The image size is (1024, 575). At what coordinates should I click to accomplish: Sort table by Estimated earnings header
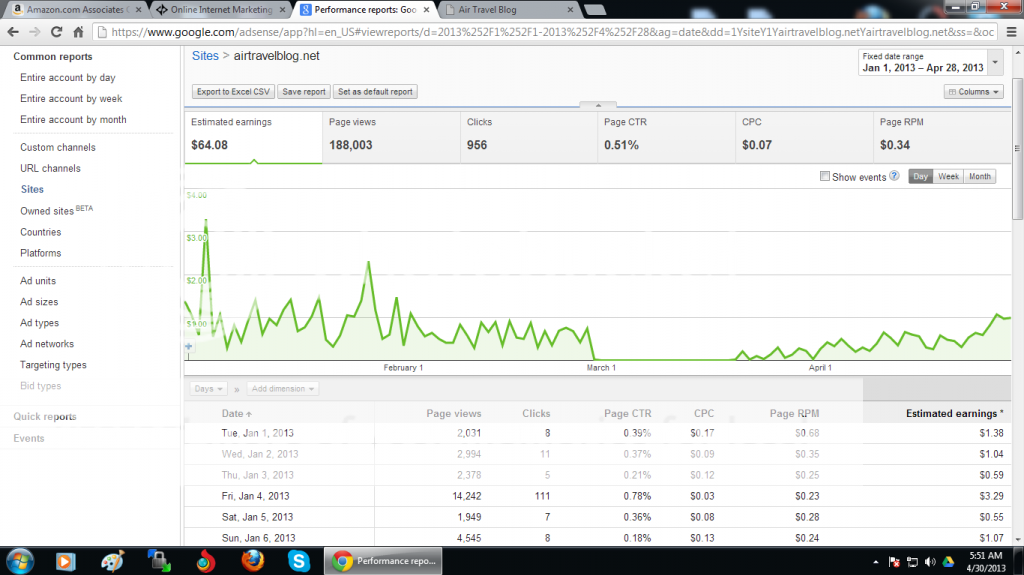954,414
